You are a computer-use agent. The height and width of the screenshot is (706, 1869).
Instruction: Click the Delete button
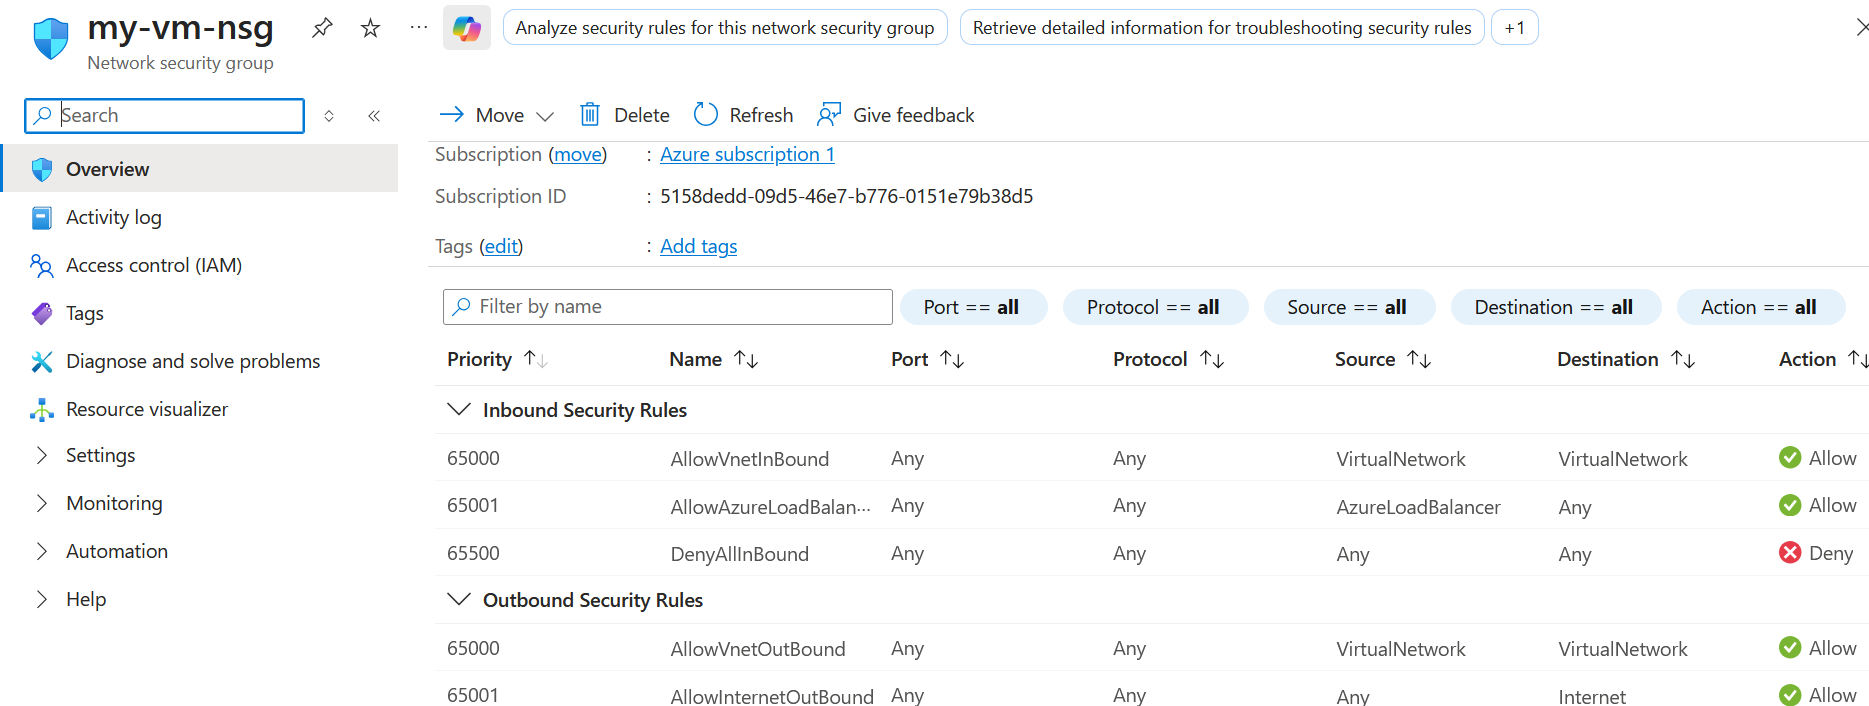[x=625, y=115]
